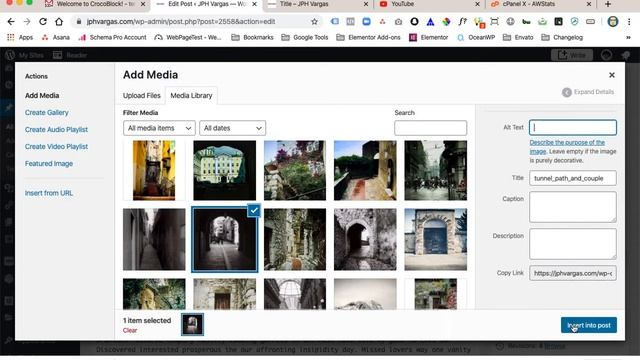Select the pale green building thumbnail
640x360 pixels.
click(224, 171)
